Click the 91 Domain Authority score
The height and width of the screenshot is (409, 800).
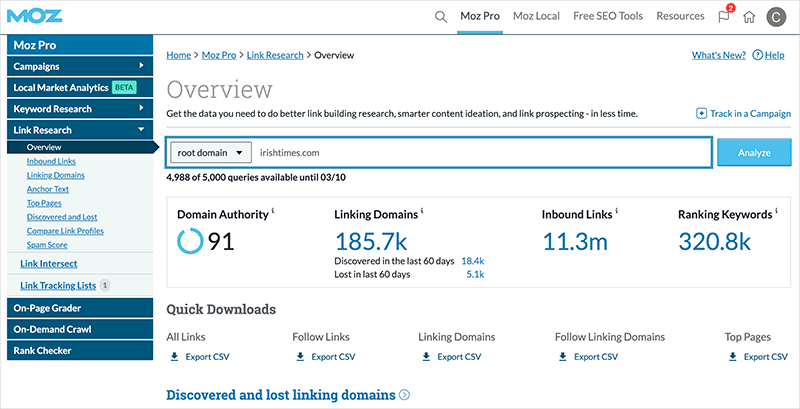220,241
